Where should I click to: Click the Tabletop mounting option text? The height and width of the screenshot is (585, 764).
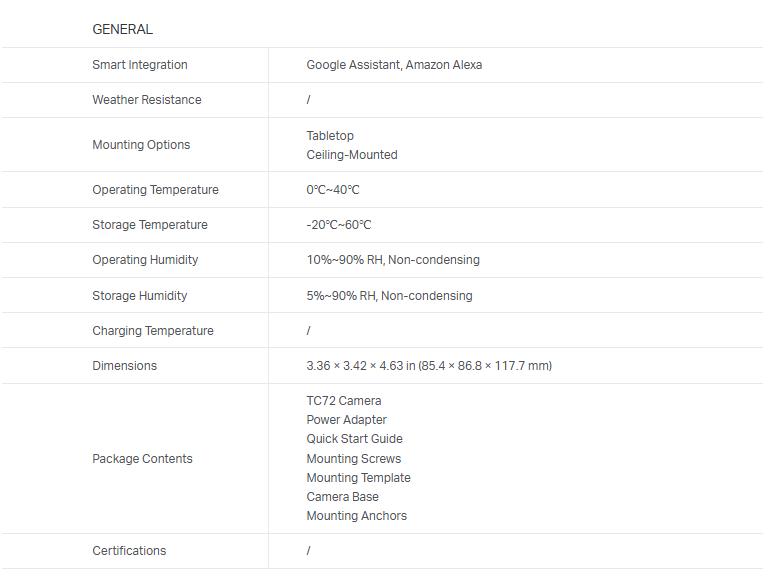[330, 136]
